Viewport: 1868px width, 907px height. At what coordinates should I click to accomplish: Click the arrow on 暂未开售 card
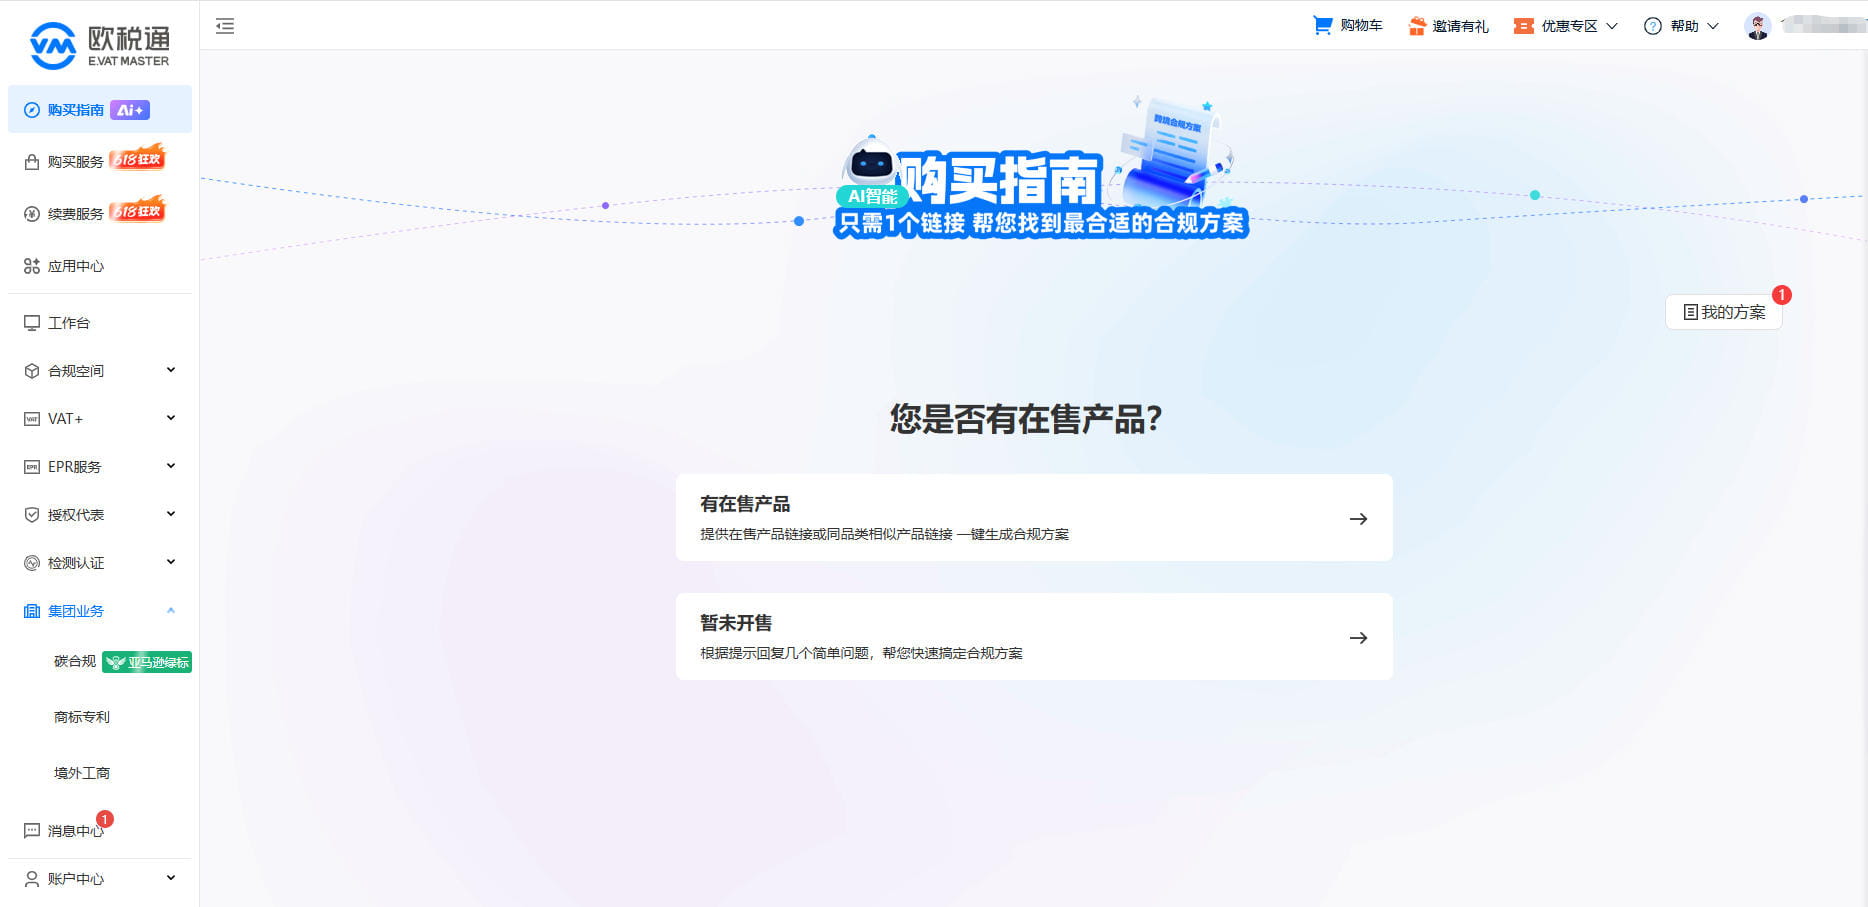click(x=1358, y=638)
